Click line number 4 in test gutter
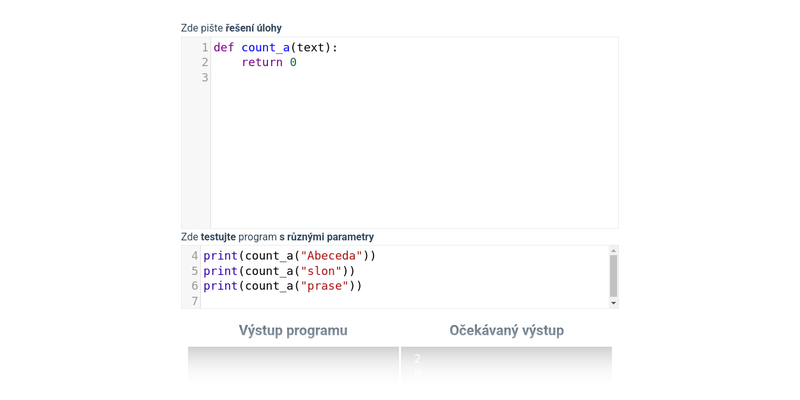 pos(194,256)
